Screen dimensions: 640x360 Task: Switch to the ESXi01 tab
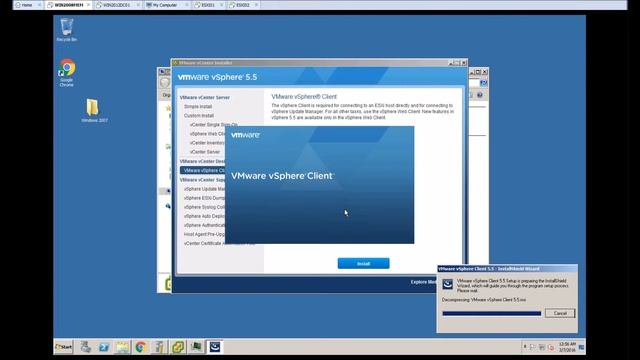tap(208, 5)
